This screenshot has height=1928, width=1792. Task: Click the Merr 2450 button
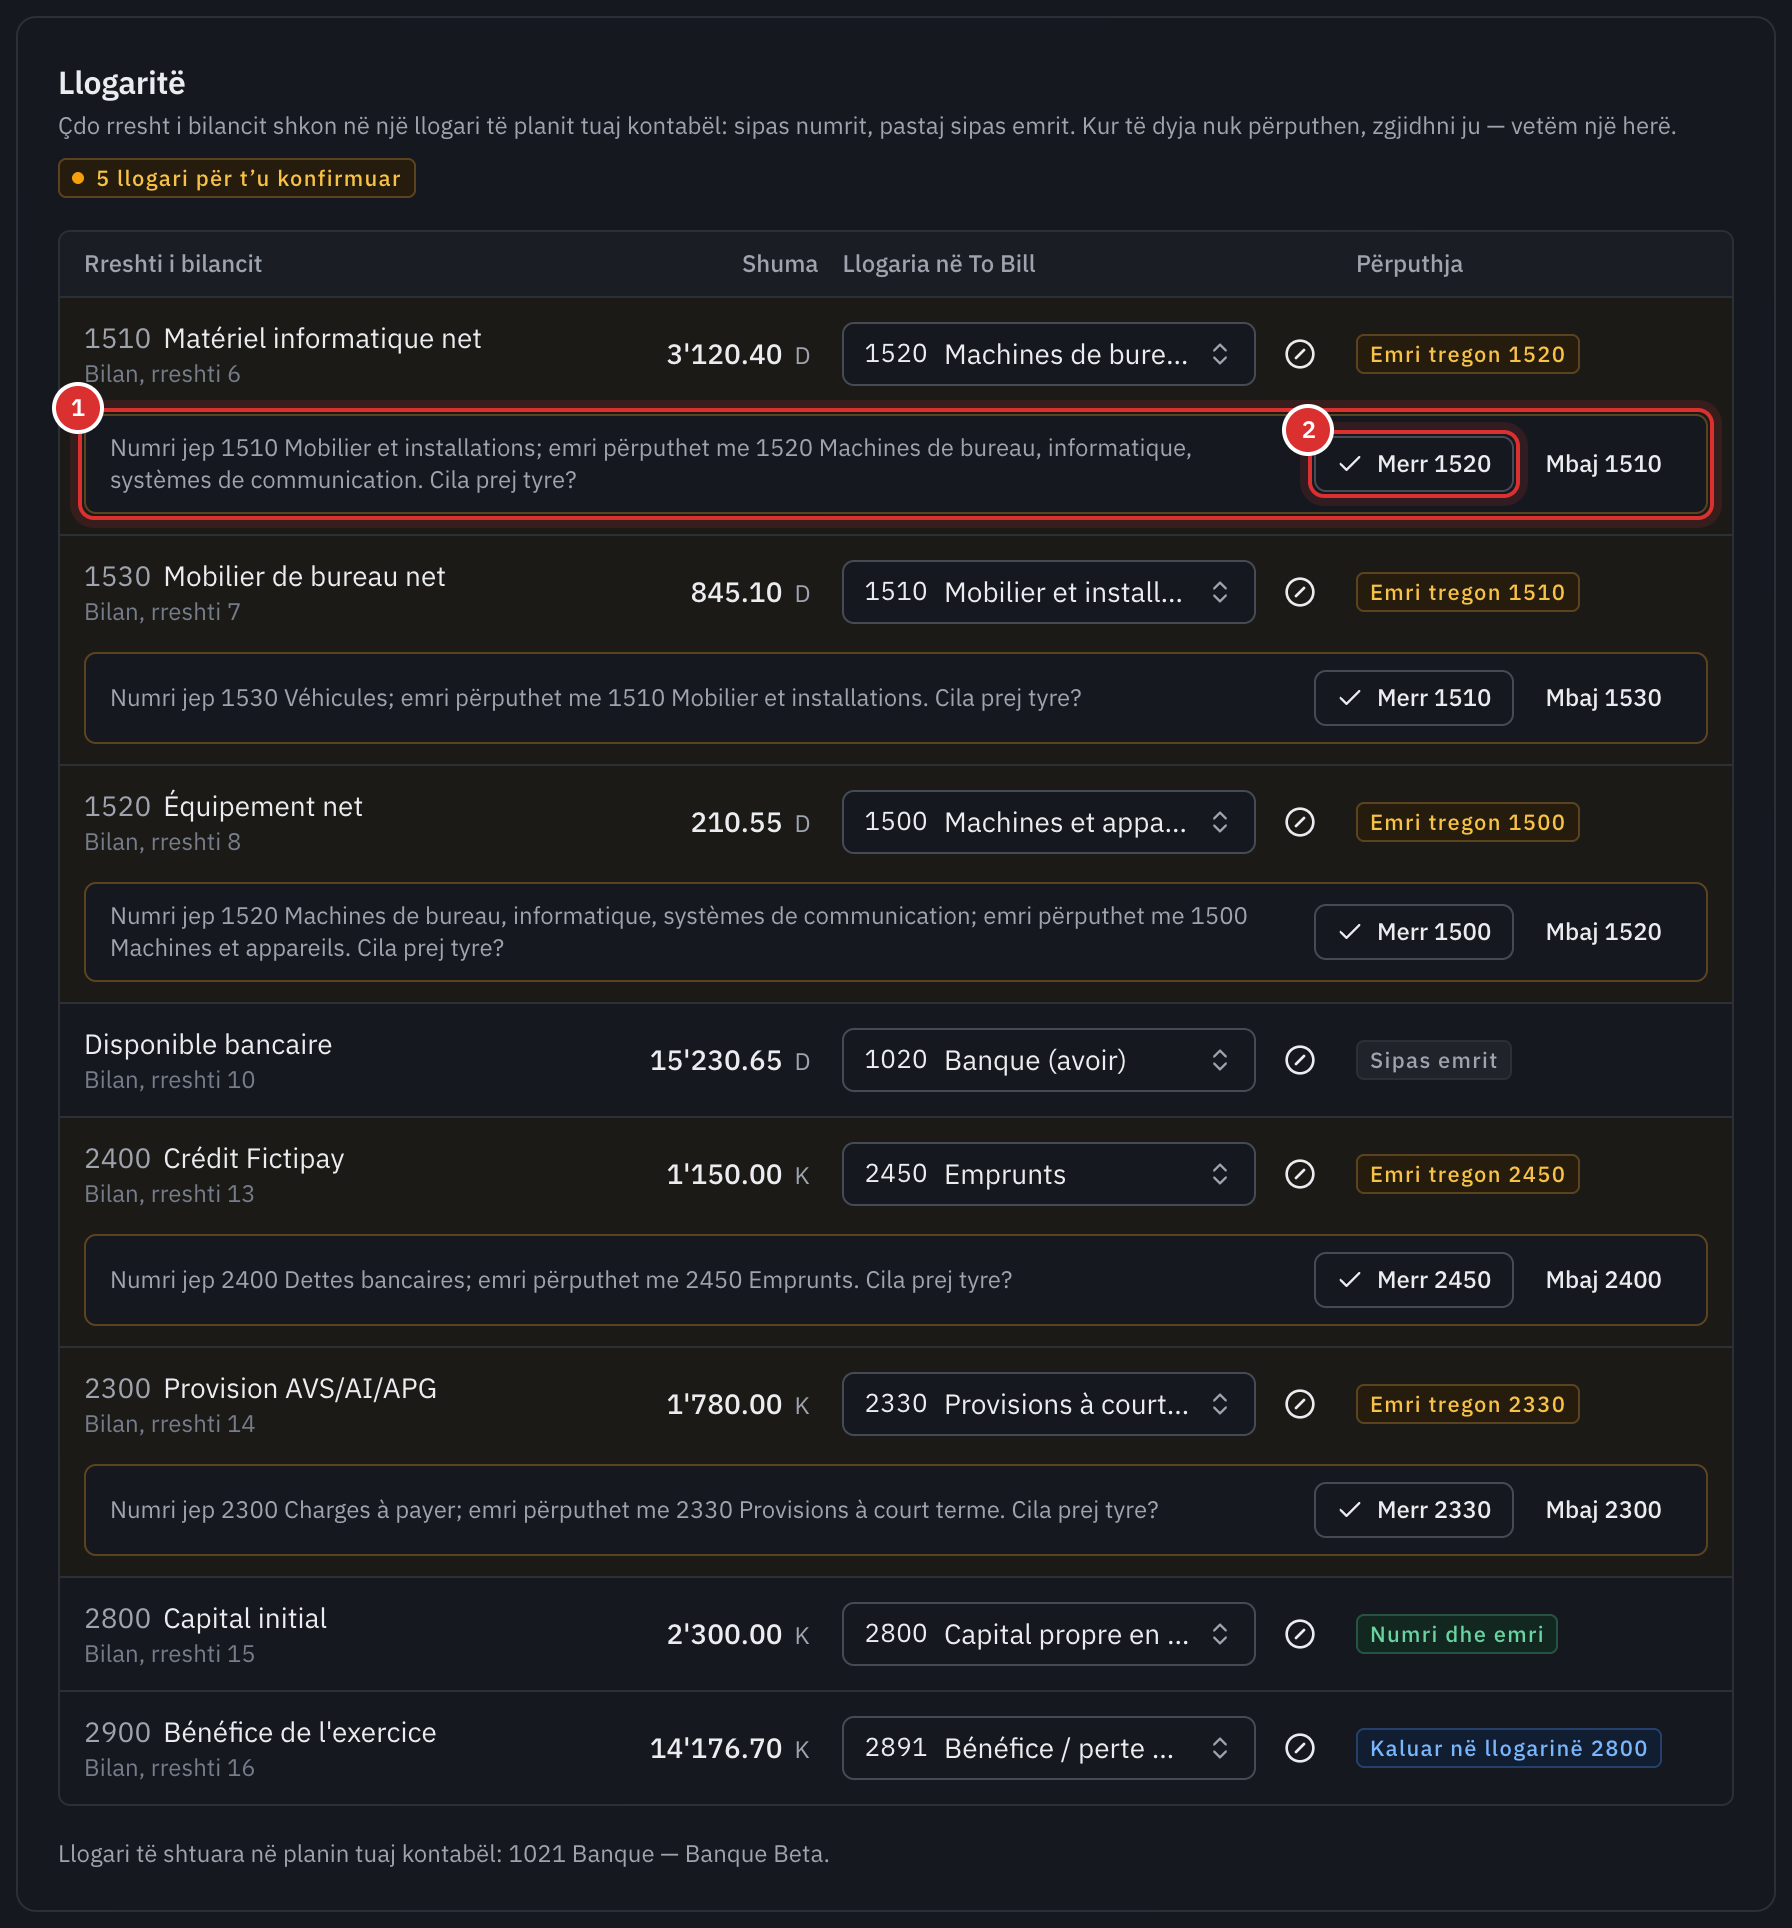[1413, 1280]
